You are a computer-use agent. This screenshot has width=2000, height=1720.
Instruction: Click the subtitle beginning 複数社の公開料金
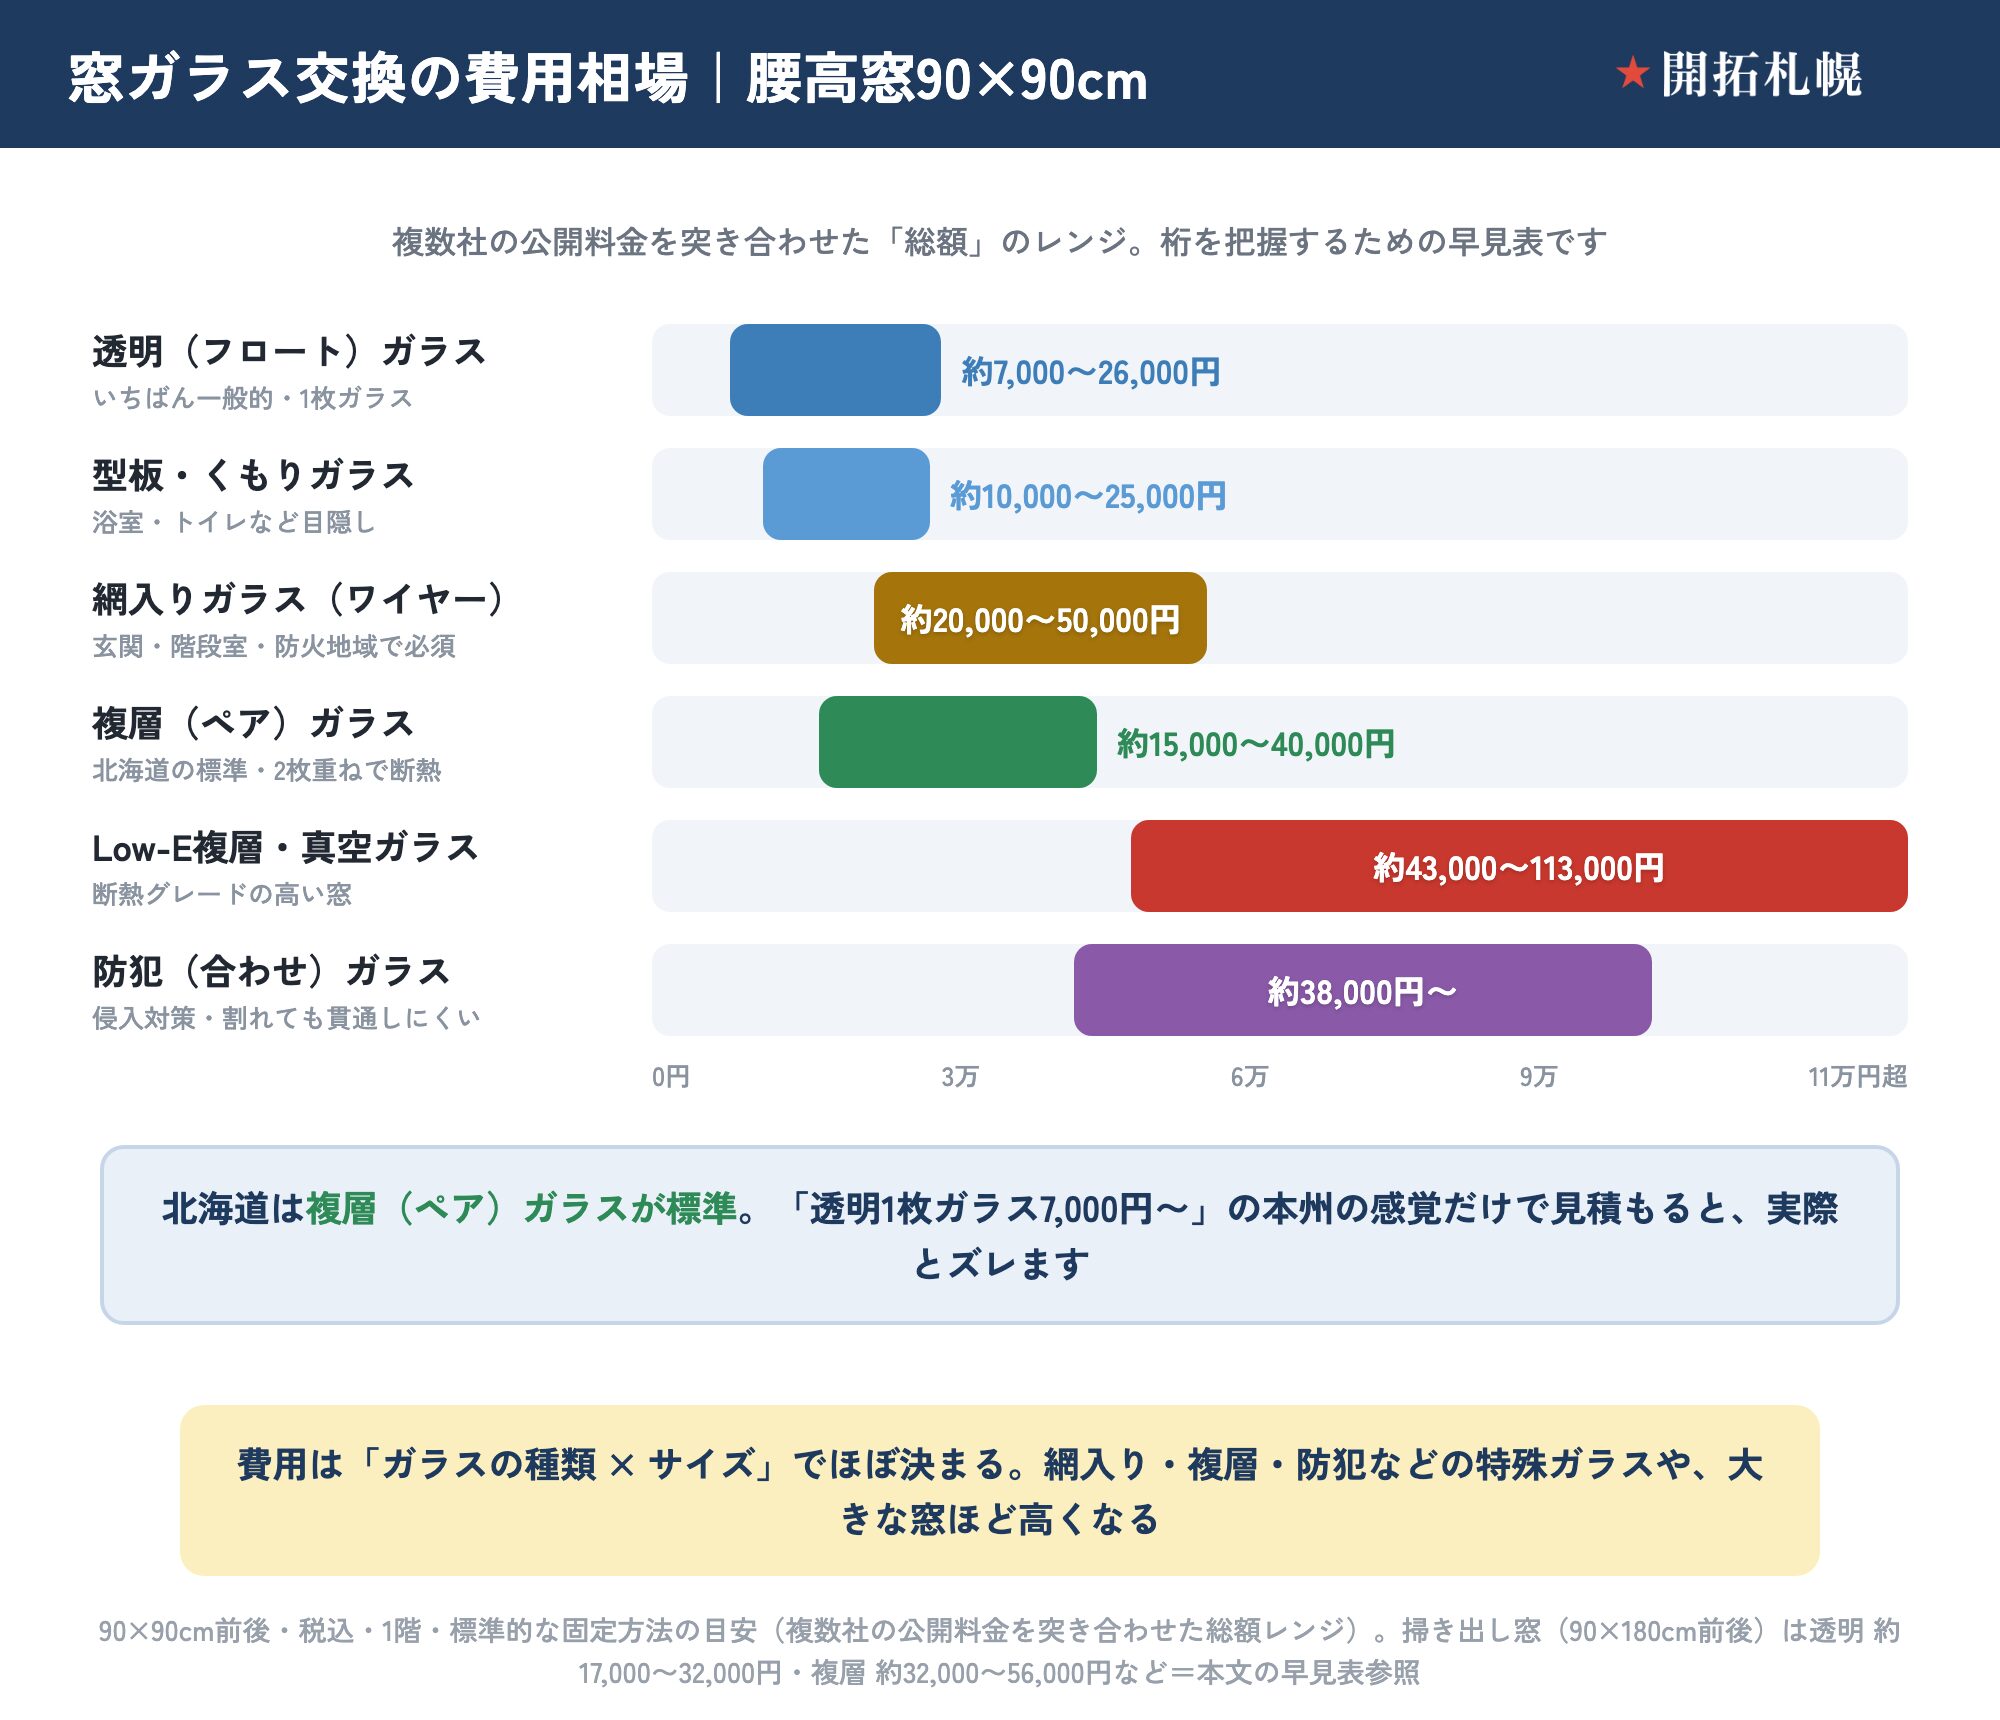pyautogui.click(x=1000, y=241)
